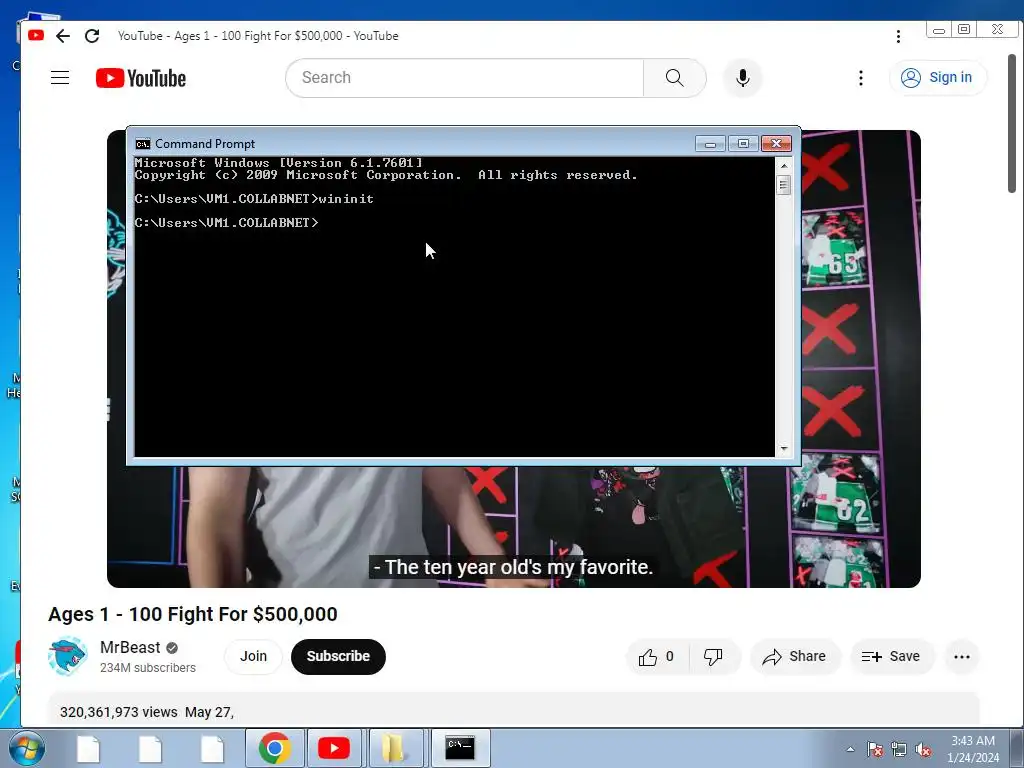Subscribe to MrBeast
This screenshot has height=768, width=1024.
tap(338, 656)
